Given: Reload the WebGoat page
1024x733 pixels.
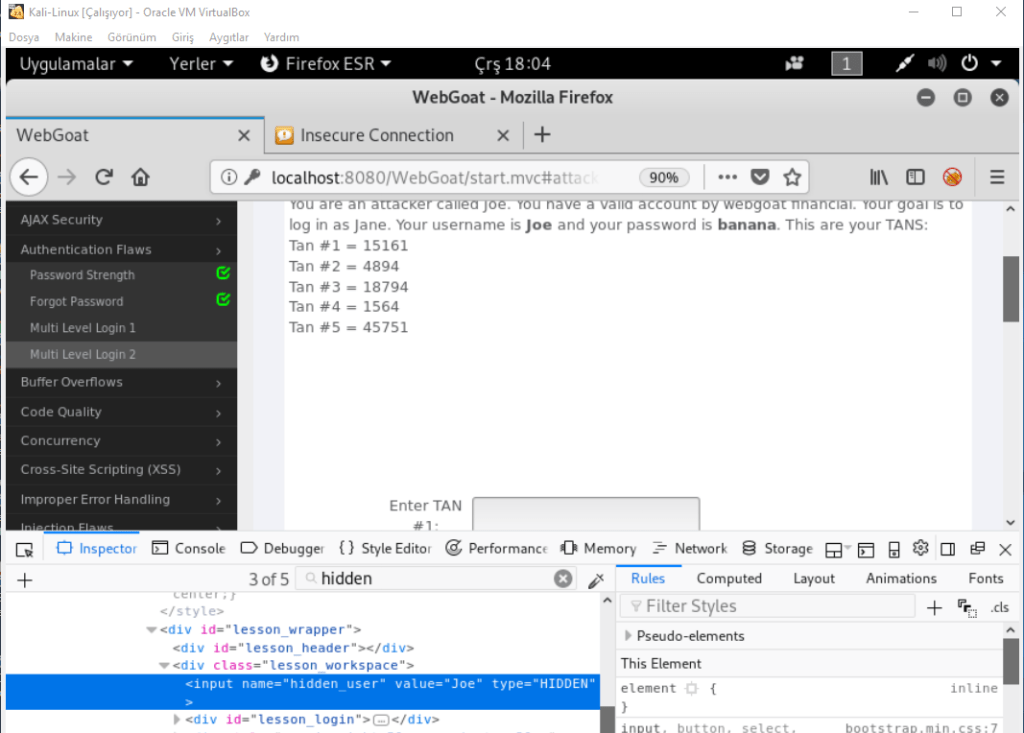Looking at the screenshot, I should 103,177.
